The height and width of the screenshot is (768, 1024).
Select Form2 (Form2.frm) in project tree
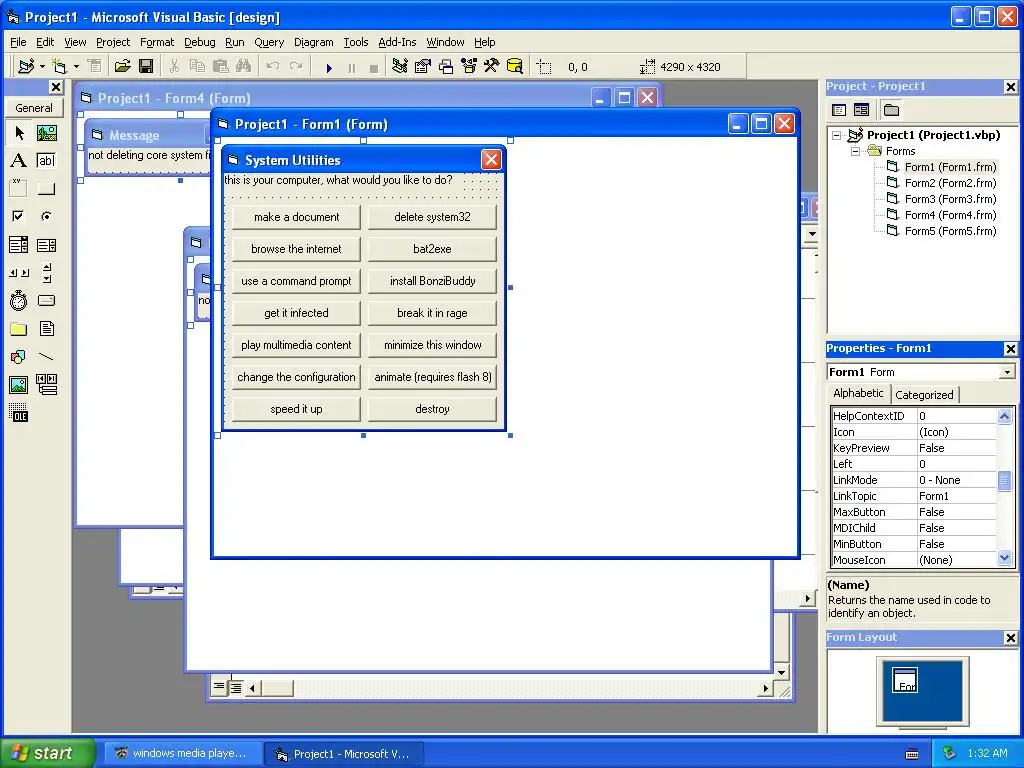950,184
